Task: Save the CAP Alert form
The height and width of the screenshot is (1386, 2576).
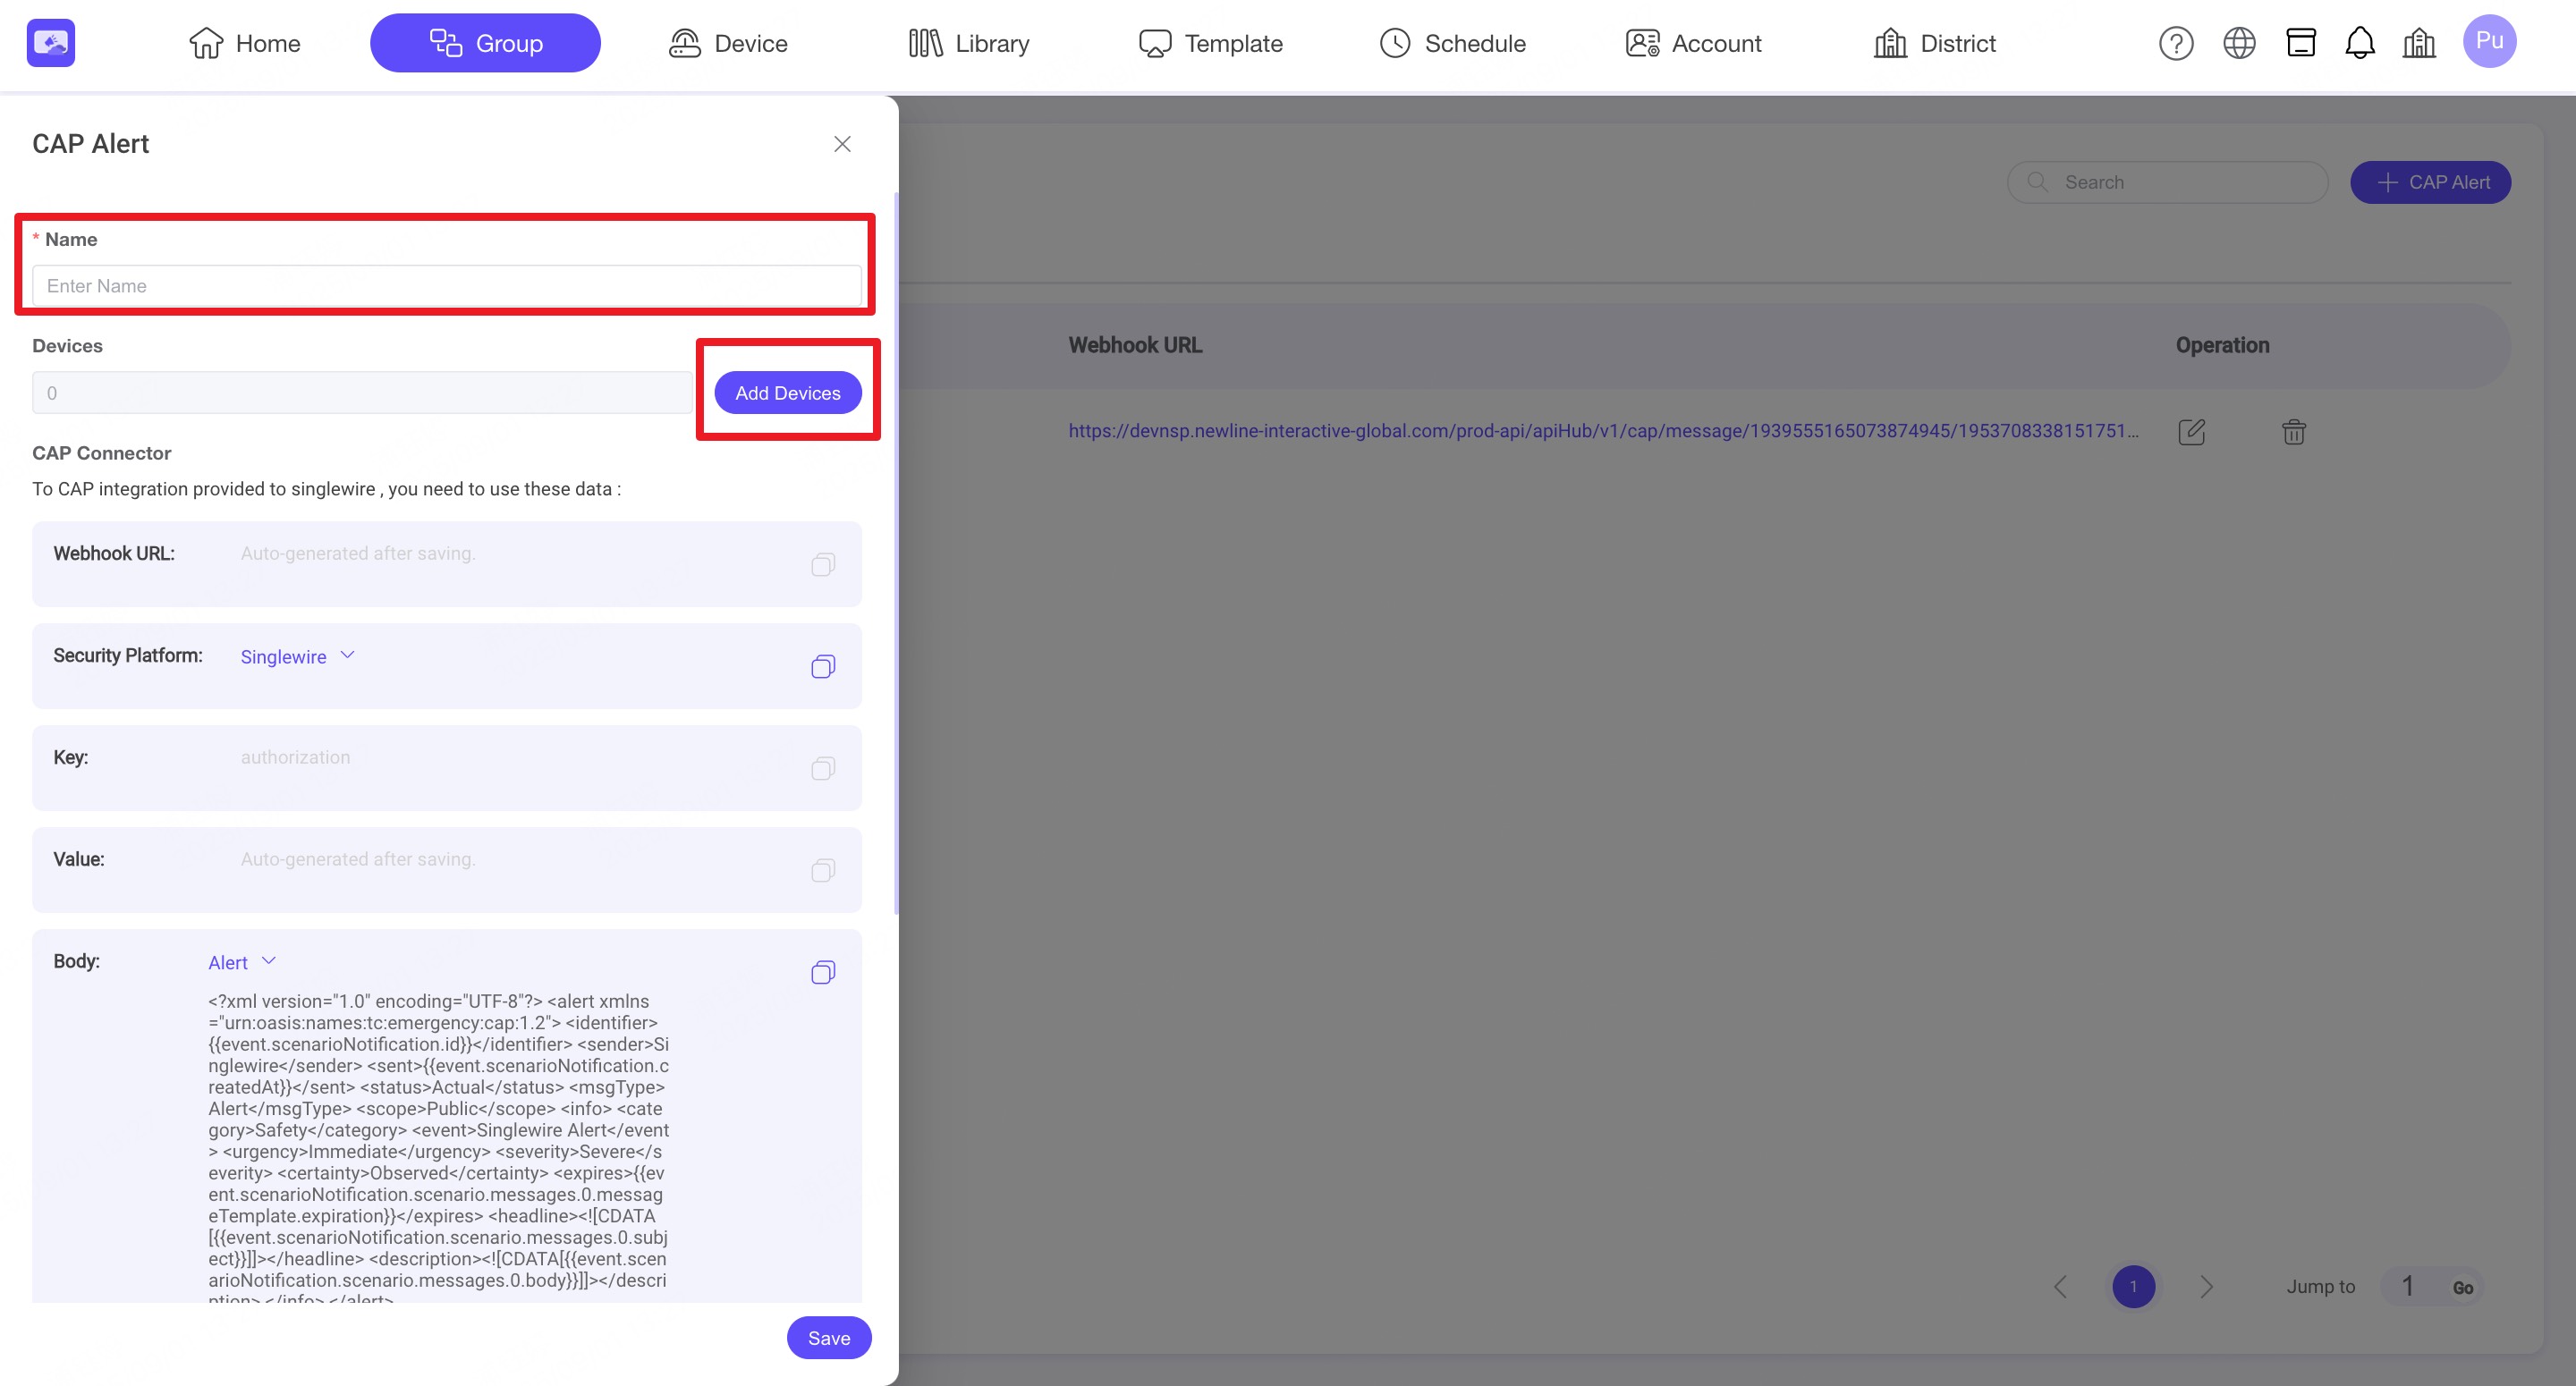Action: coord(828,1338)
